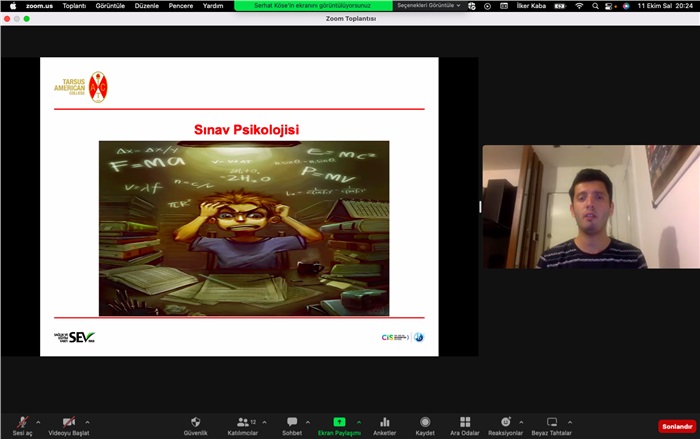The height and width of the screenshot is (439, 700).
Task: Open Control Center icon in menu bar
Action: tap(609, 6)
